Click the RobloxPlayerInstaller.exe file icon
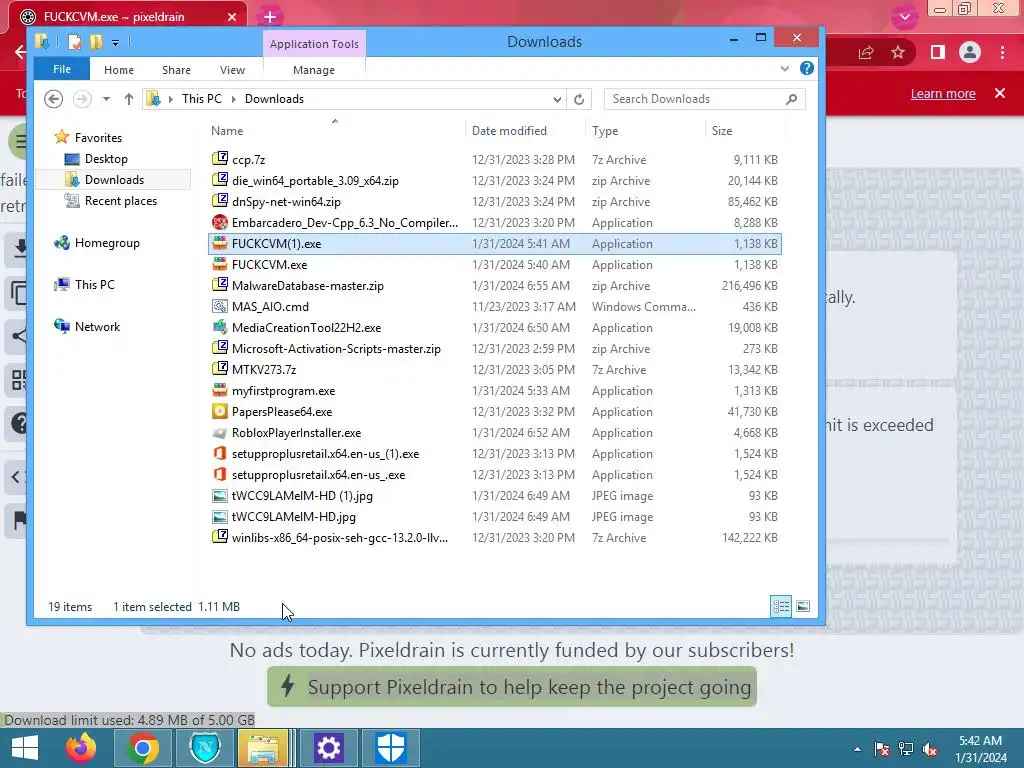Image resolution: width=1024 pixels, height=768 pixels. coord(220,432)
